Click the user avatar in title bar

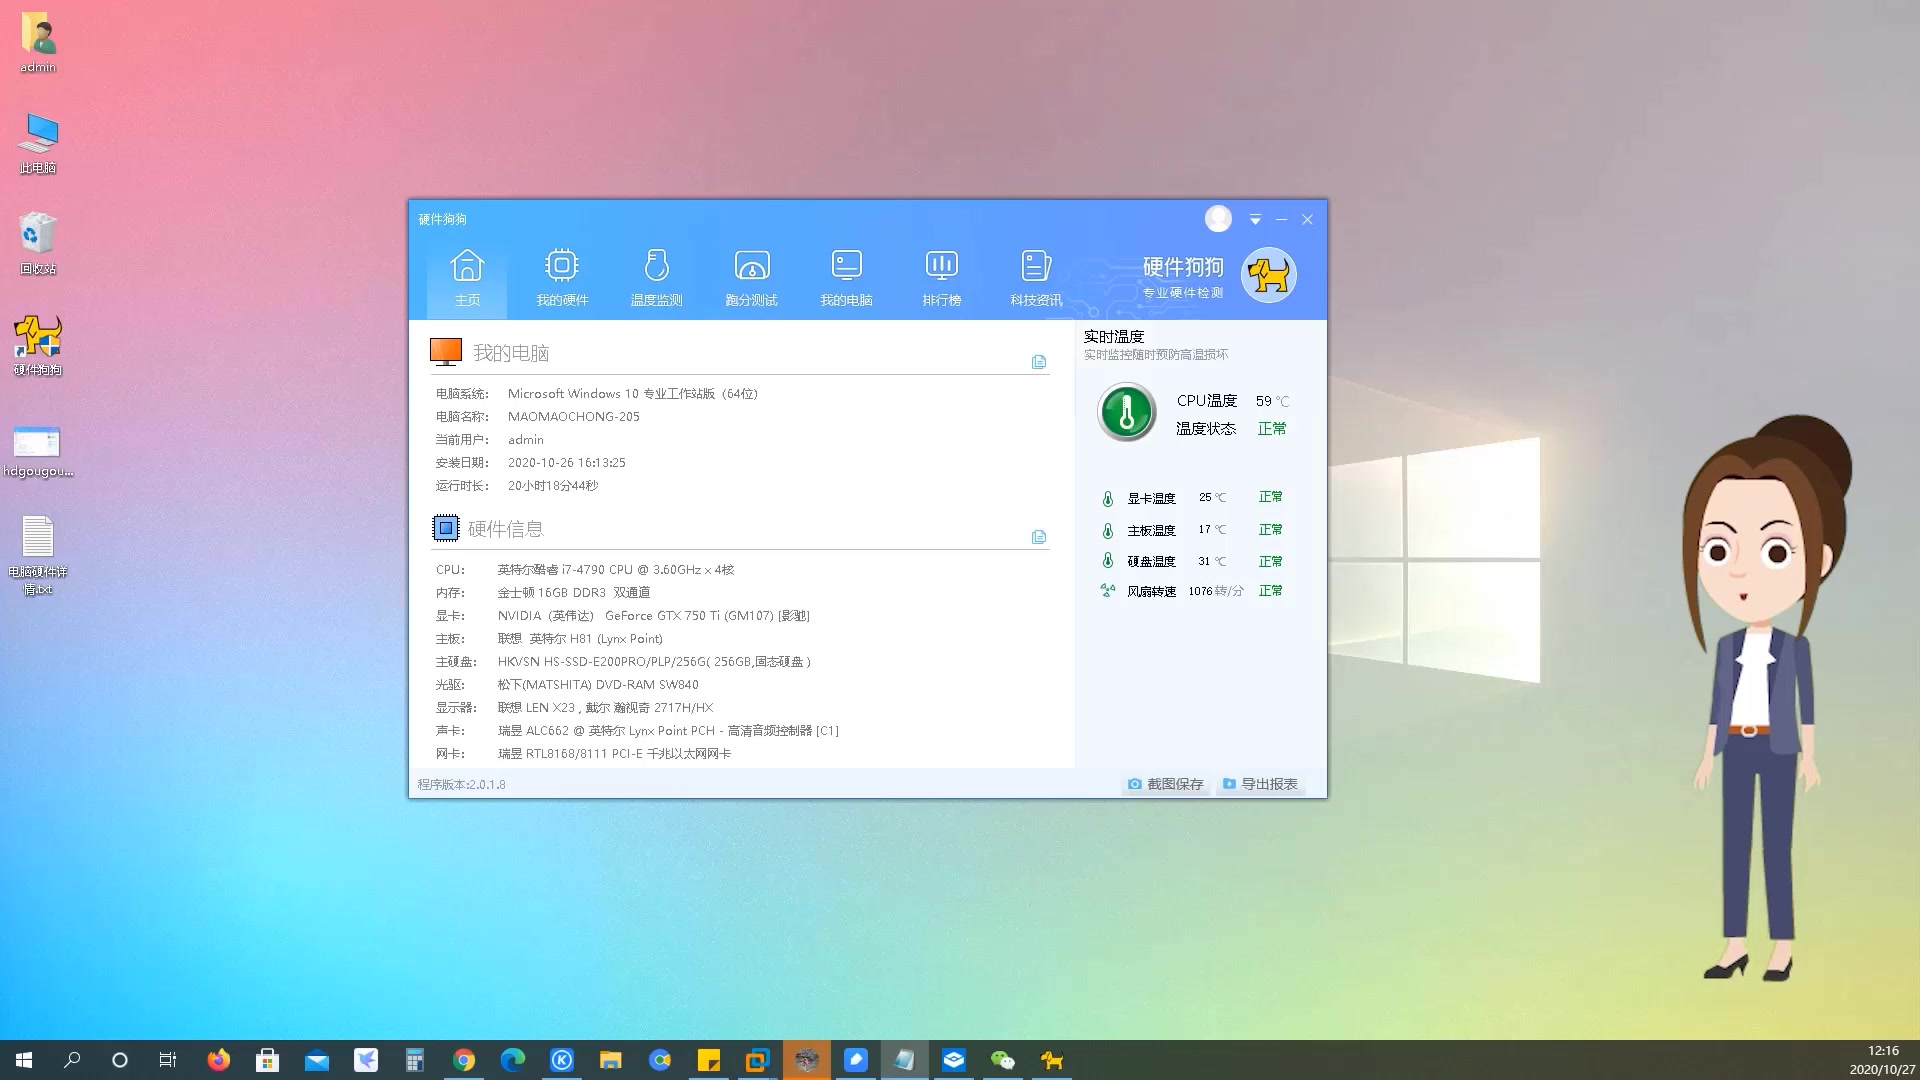coord(1217,218)
